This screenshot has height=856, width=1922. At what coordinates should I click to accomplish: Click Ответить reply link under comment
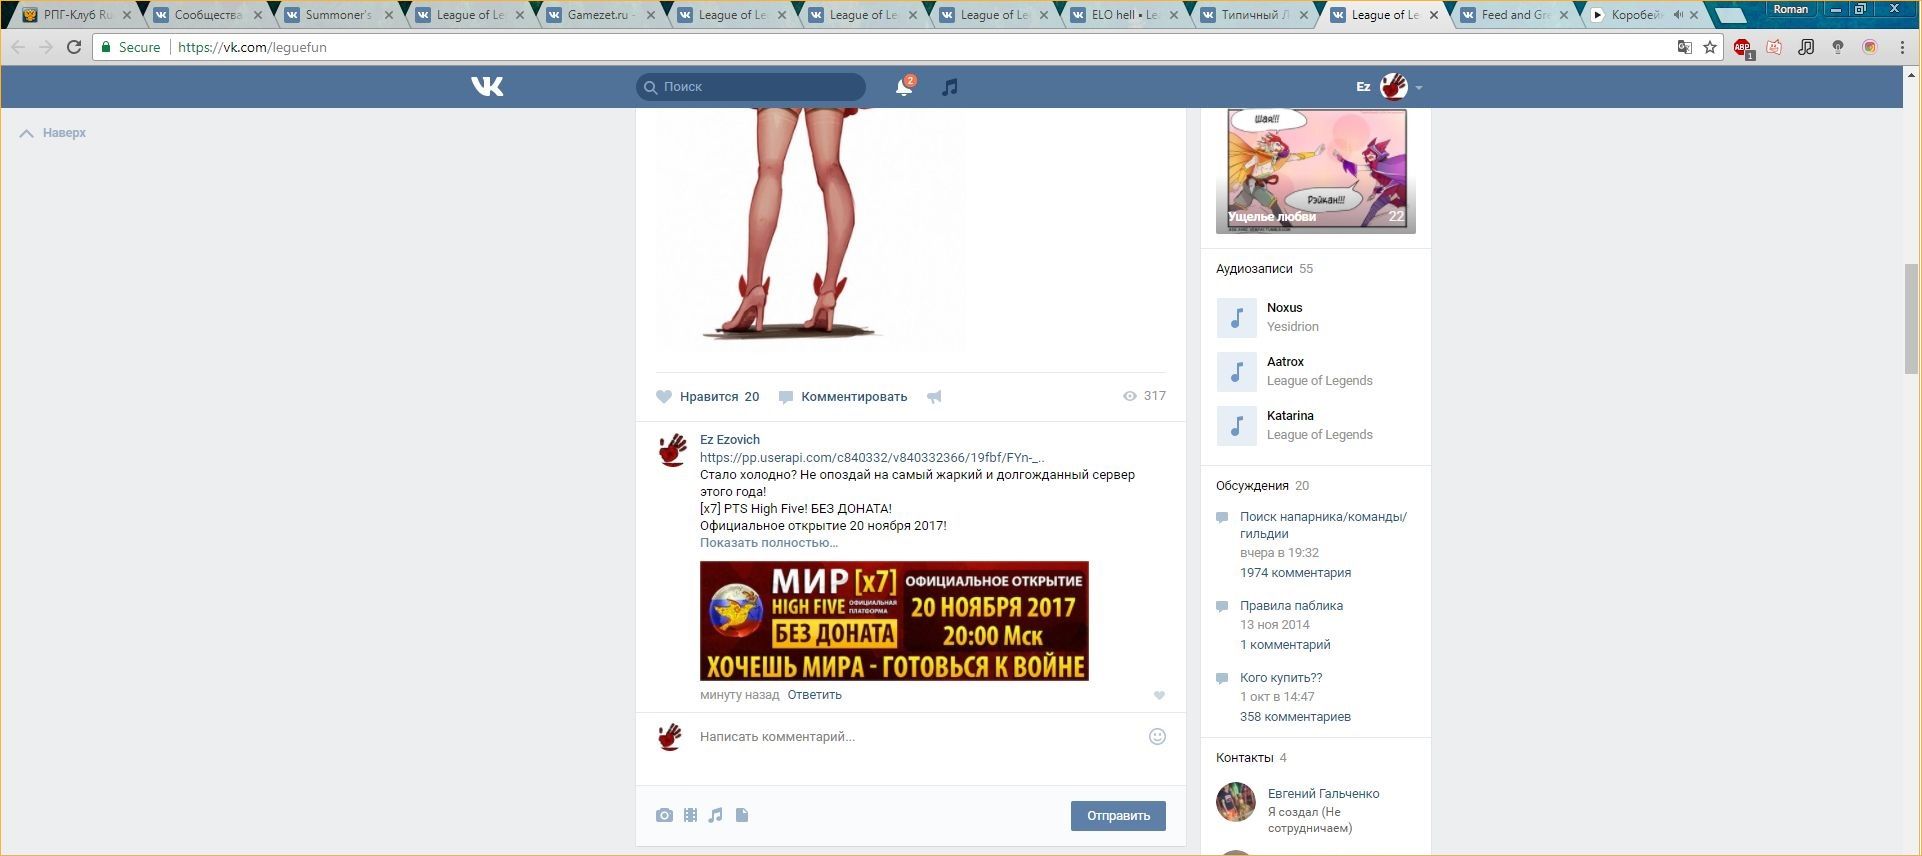click(x=814, y=695)
